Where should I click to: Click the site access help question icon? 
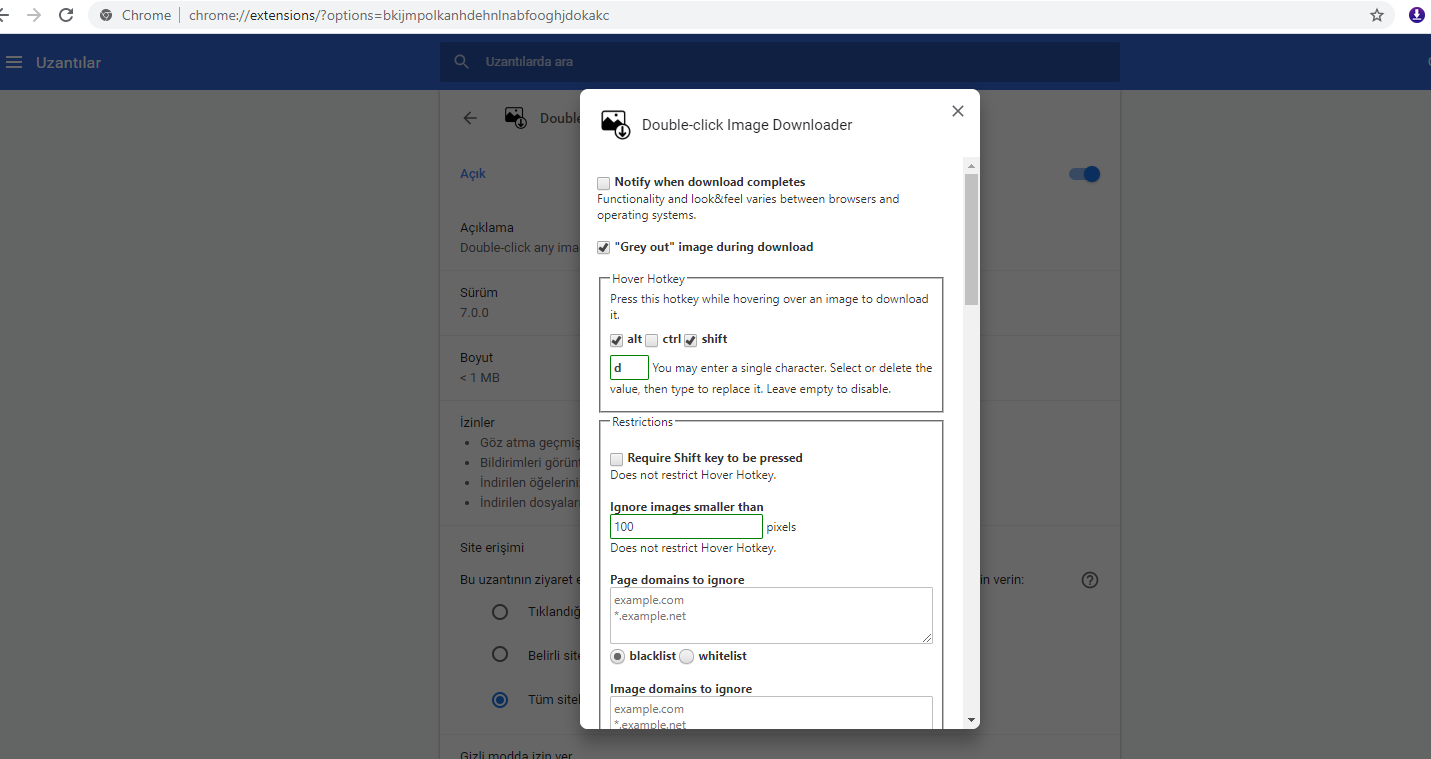point(1090,580)
